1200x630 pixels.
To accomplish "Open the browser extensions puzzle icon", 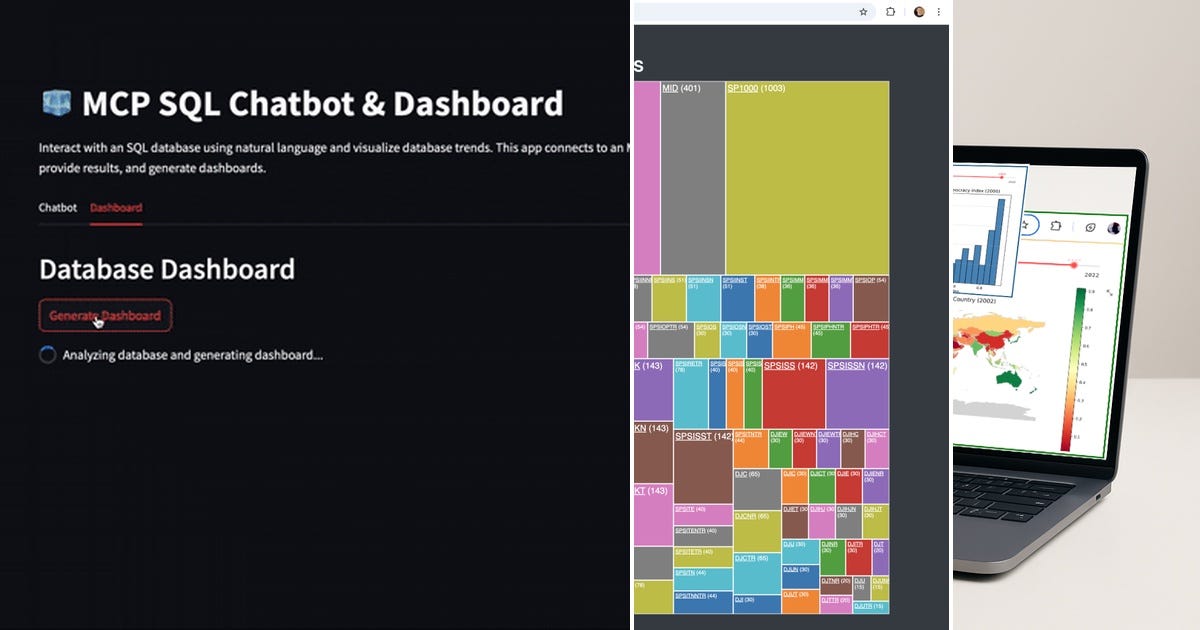I will (x=891, y=12).
